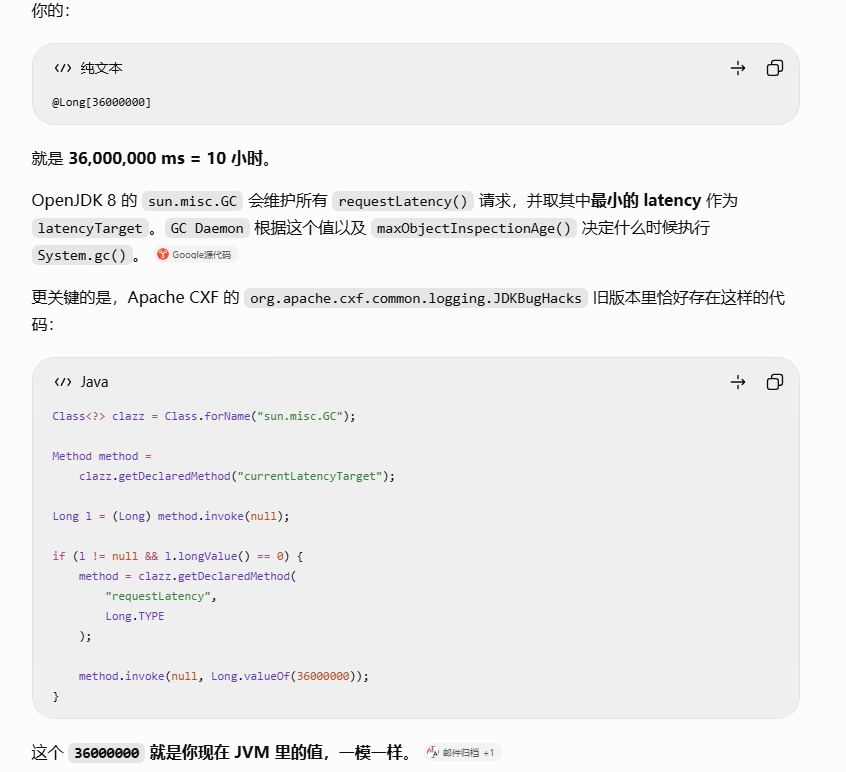Click the inline code maxObjectInspectionAge()
Viewport: 846px width, 772px height.
[474, 228]
